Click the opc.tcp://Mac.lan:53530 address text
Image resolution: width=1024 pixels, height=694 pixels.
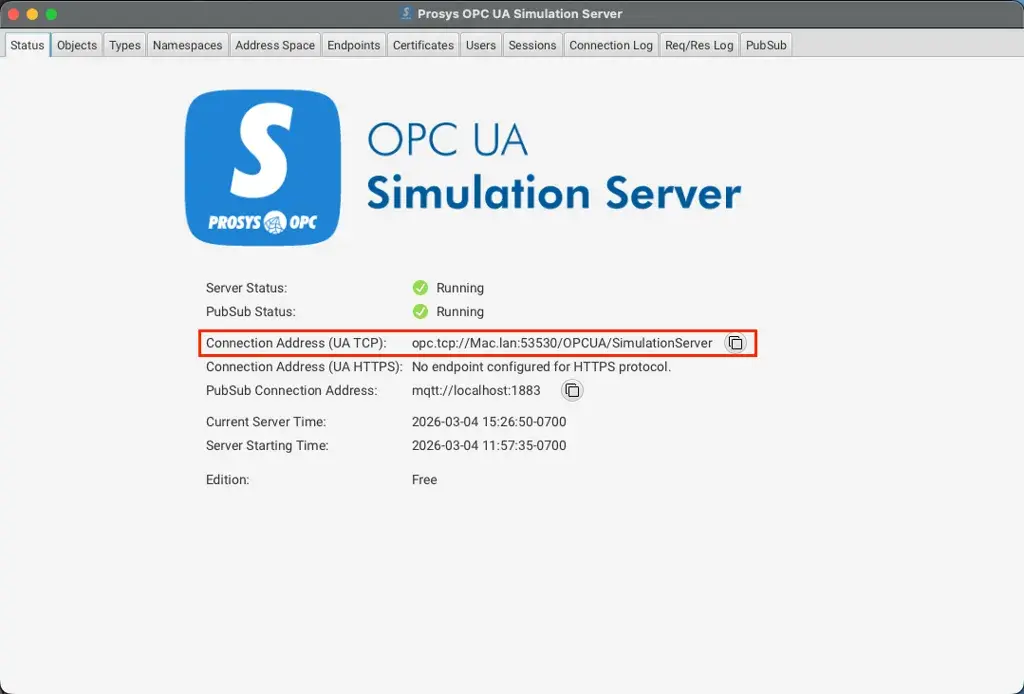tap(562, 343)
